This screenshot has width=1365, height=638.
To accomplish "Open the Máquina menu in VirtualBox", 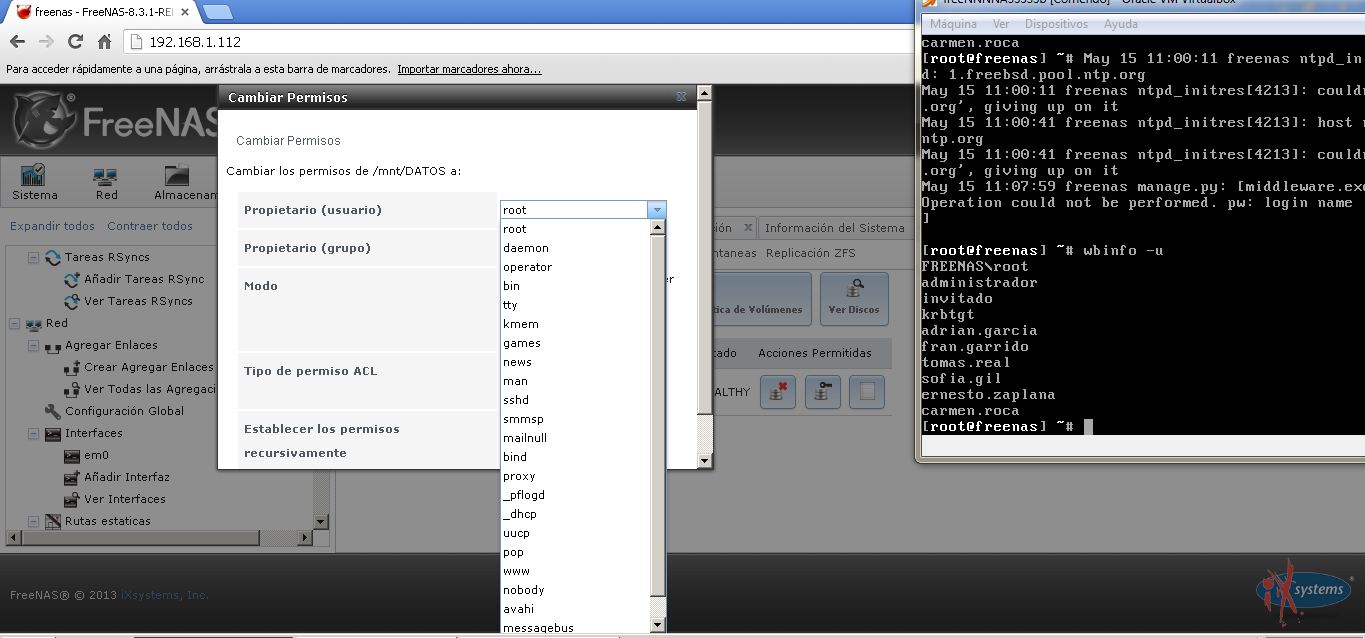I will 953,24.
